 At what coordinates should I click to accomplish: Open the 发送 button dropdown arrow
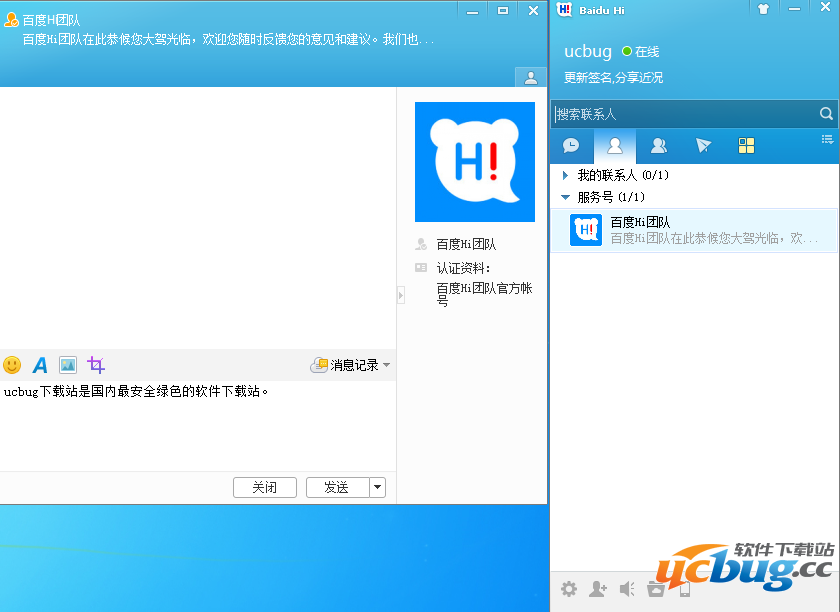click(377, 487)
